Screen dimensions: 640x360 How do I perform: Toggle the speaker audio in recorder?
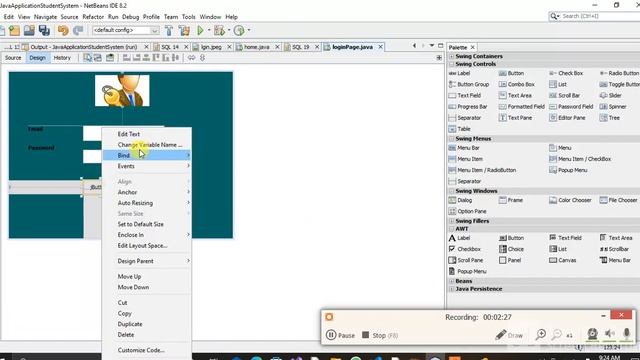[x=610, y=334]
